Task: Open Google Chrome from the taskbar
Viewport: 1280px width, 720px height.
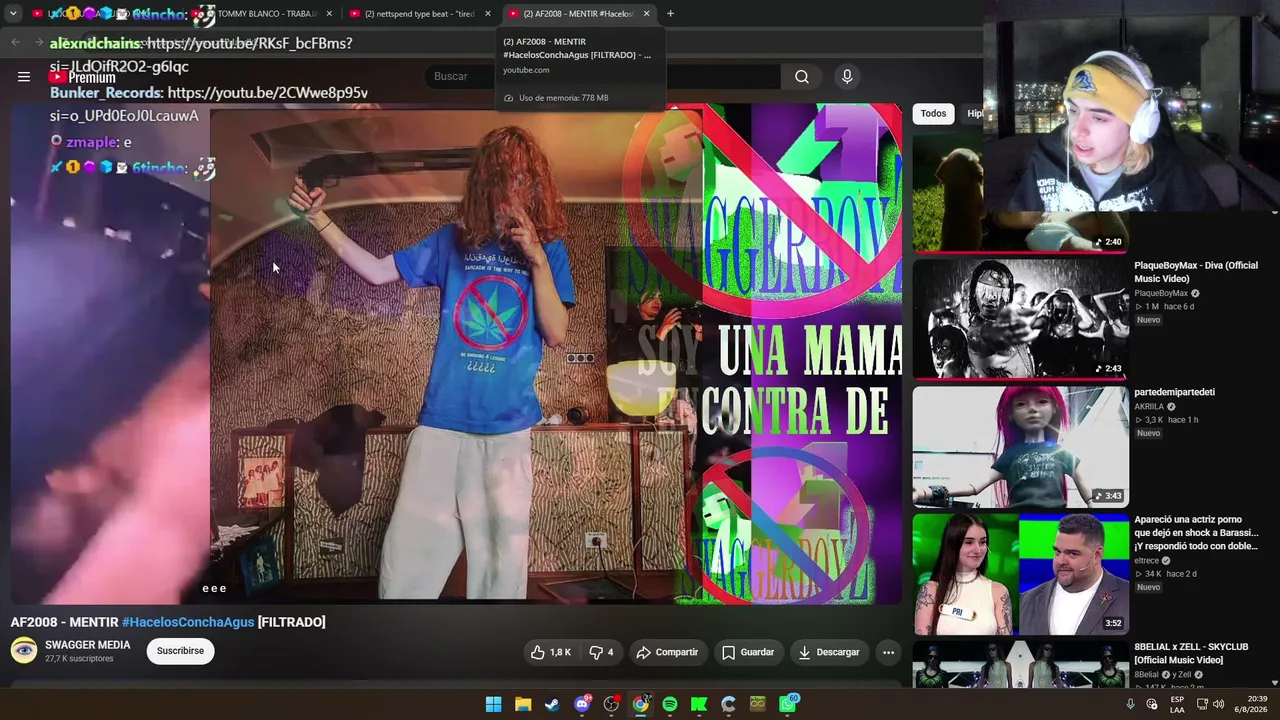Action: [x=640, y=704]
